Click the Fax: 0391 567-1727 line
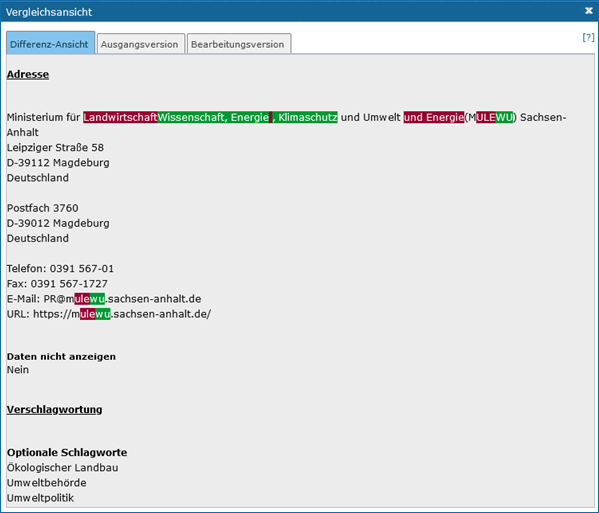599x513 pixels. click(x=57, y=284)
